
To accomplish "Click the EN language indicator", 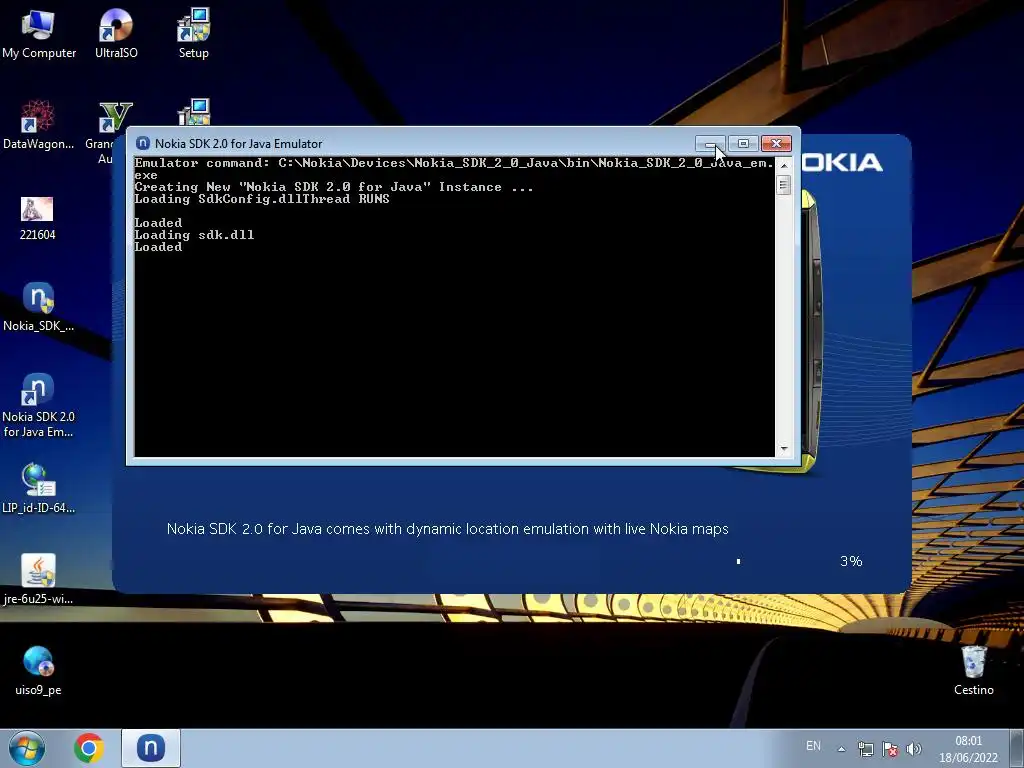I will [x=813, y=746].
